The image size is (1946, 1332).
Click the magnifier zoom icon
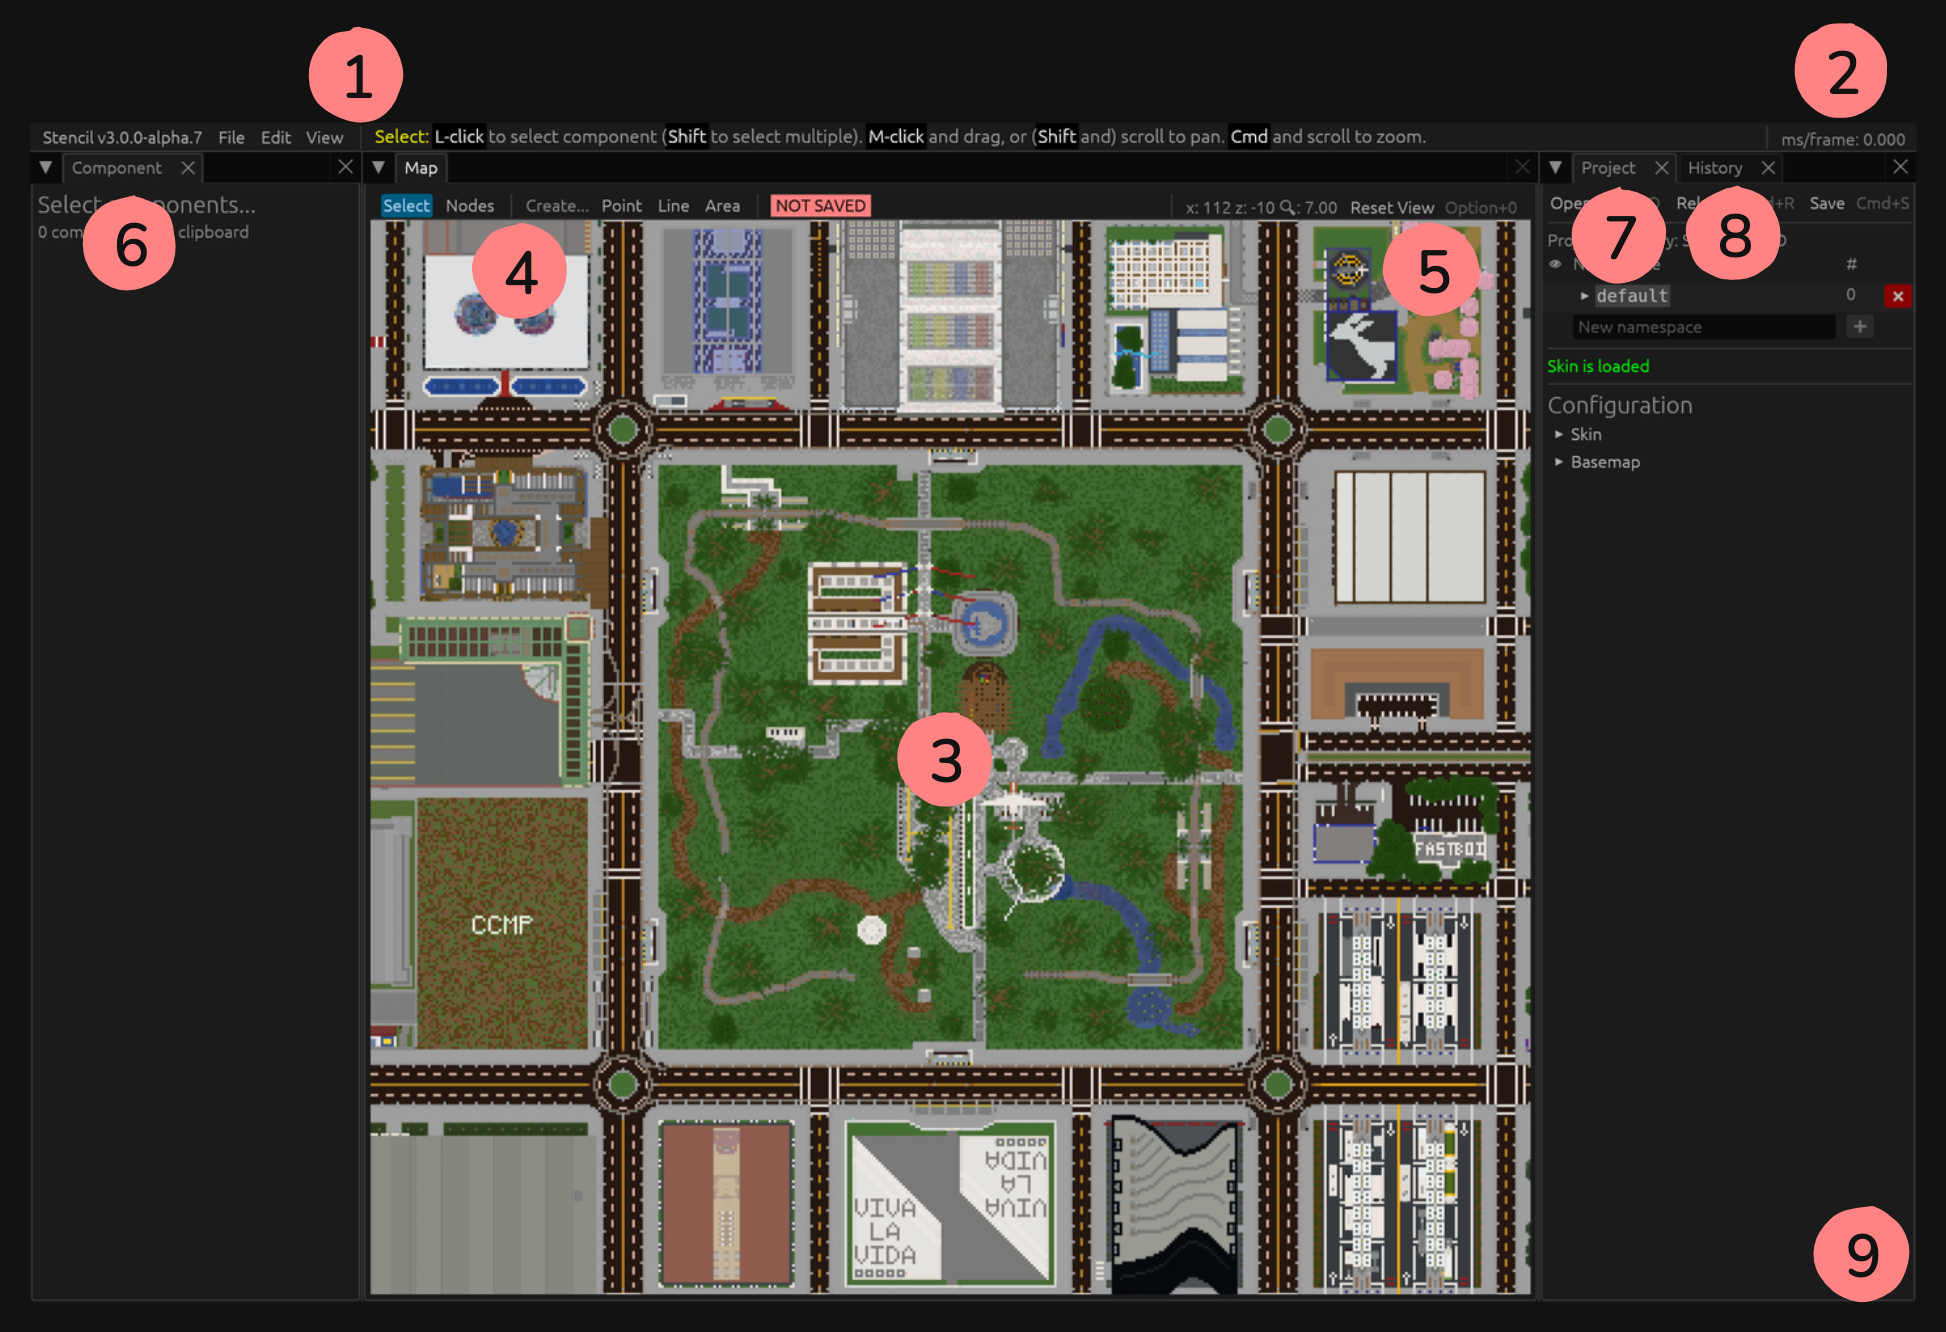[x=1287, y=208]
